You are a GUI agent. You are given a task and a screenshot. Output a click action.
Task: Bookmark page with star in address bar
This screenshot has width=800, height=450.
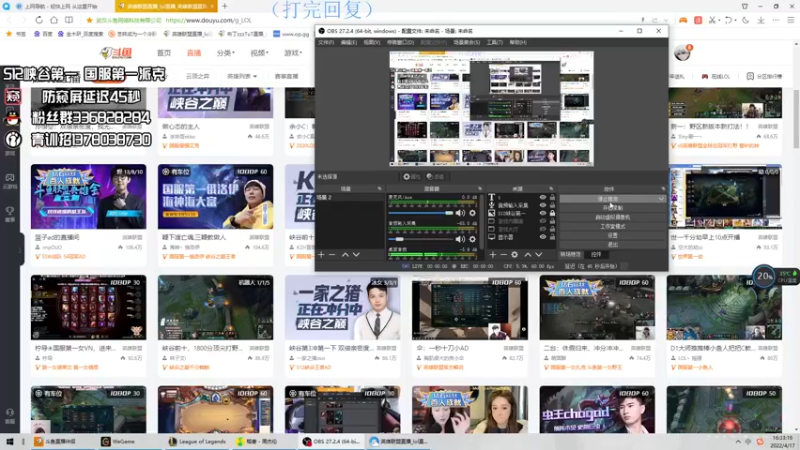(x=89, y=20)
